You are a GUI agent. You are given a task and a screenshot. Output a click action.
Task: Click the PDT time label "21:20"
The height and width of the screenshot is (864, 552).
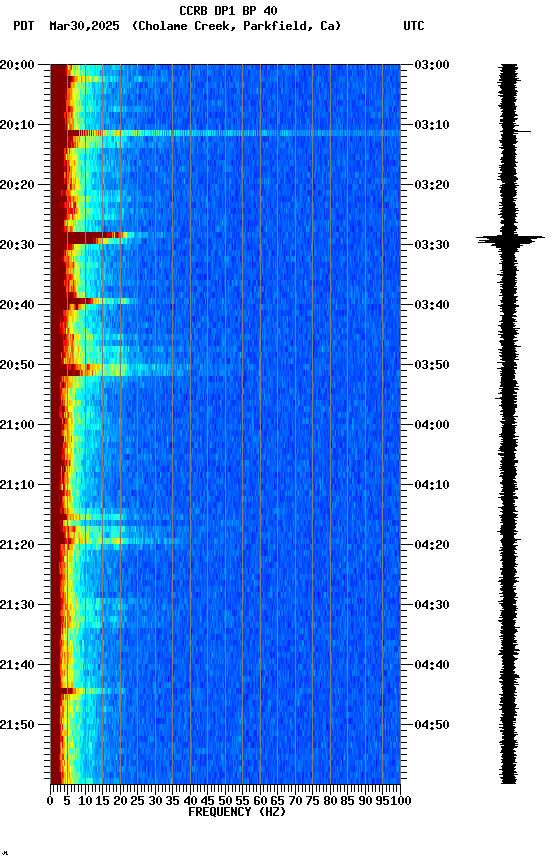point(17,545)
